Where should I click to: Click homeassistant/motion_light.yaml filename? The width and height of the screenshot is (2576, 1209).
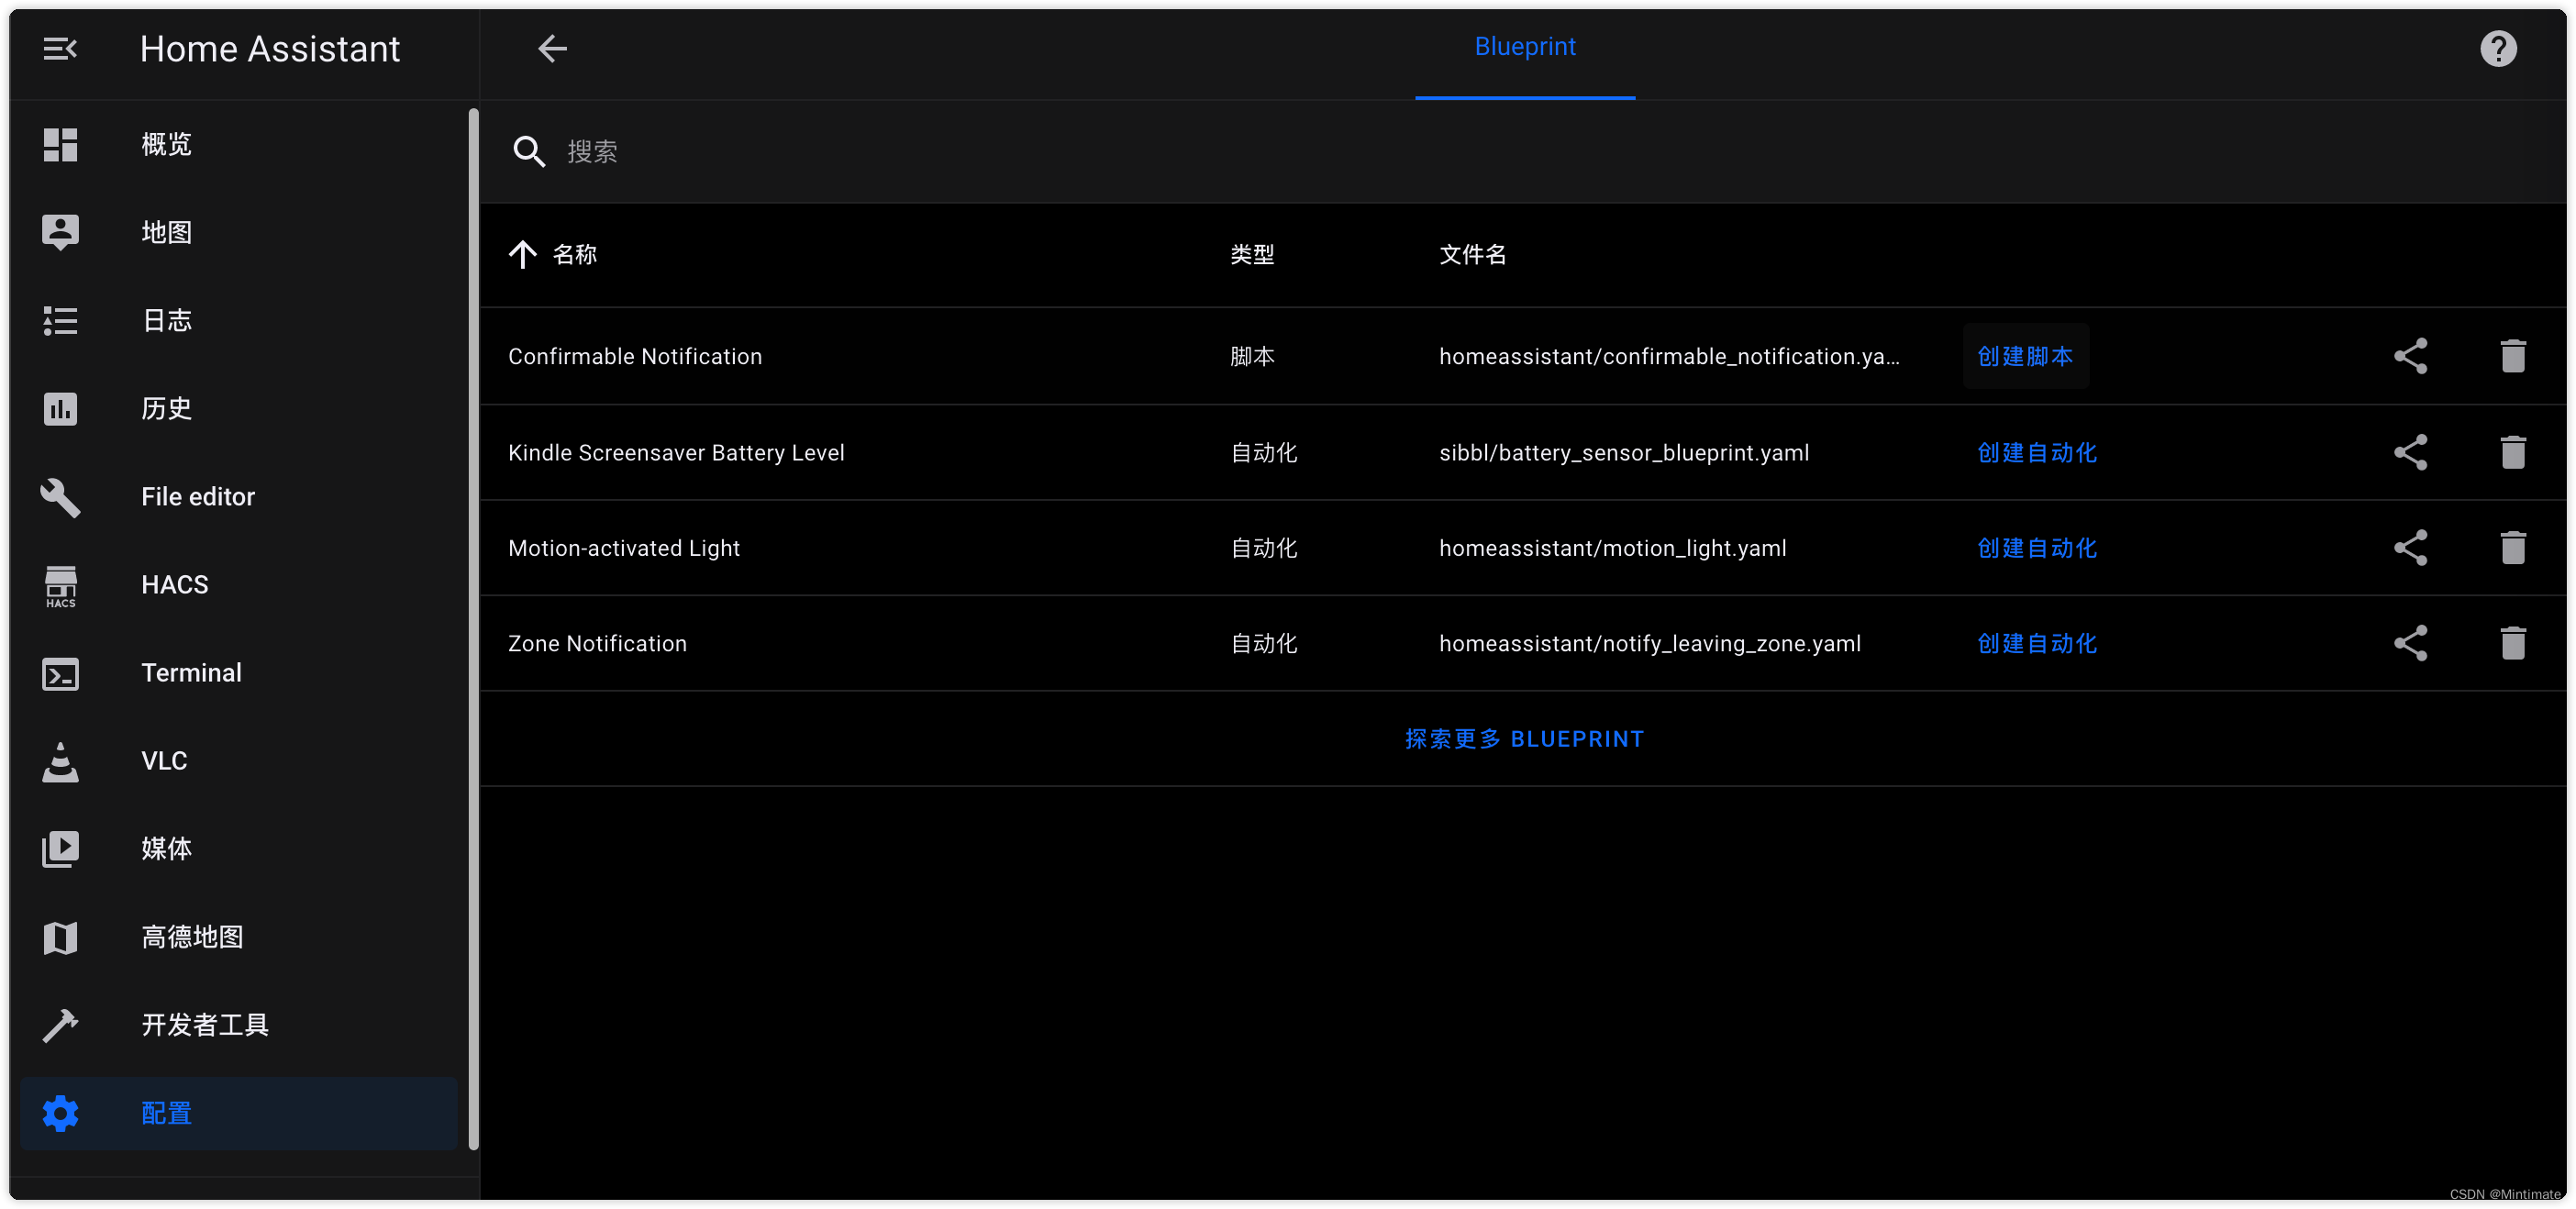coord(1612,548)
